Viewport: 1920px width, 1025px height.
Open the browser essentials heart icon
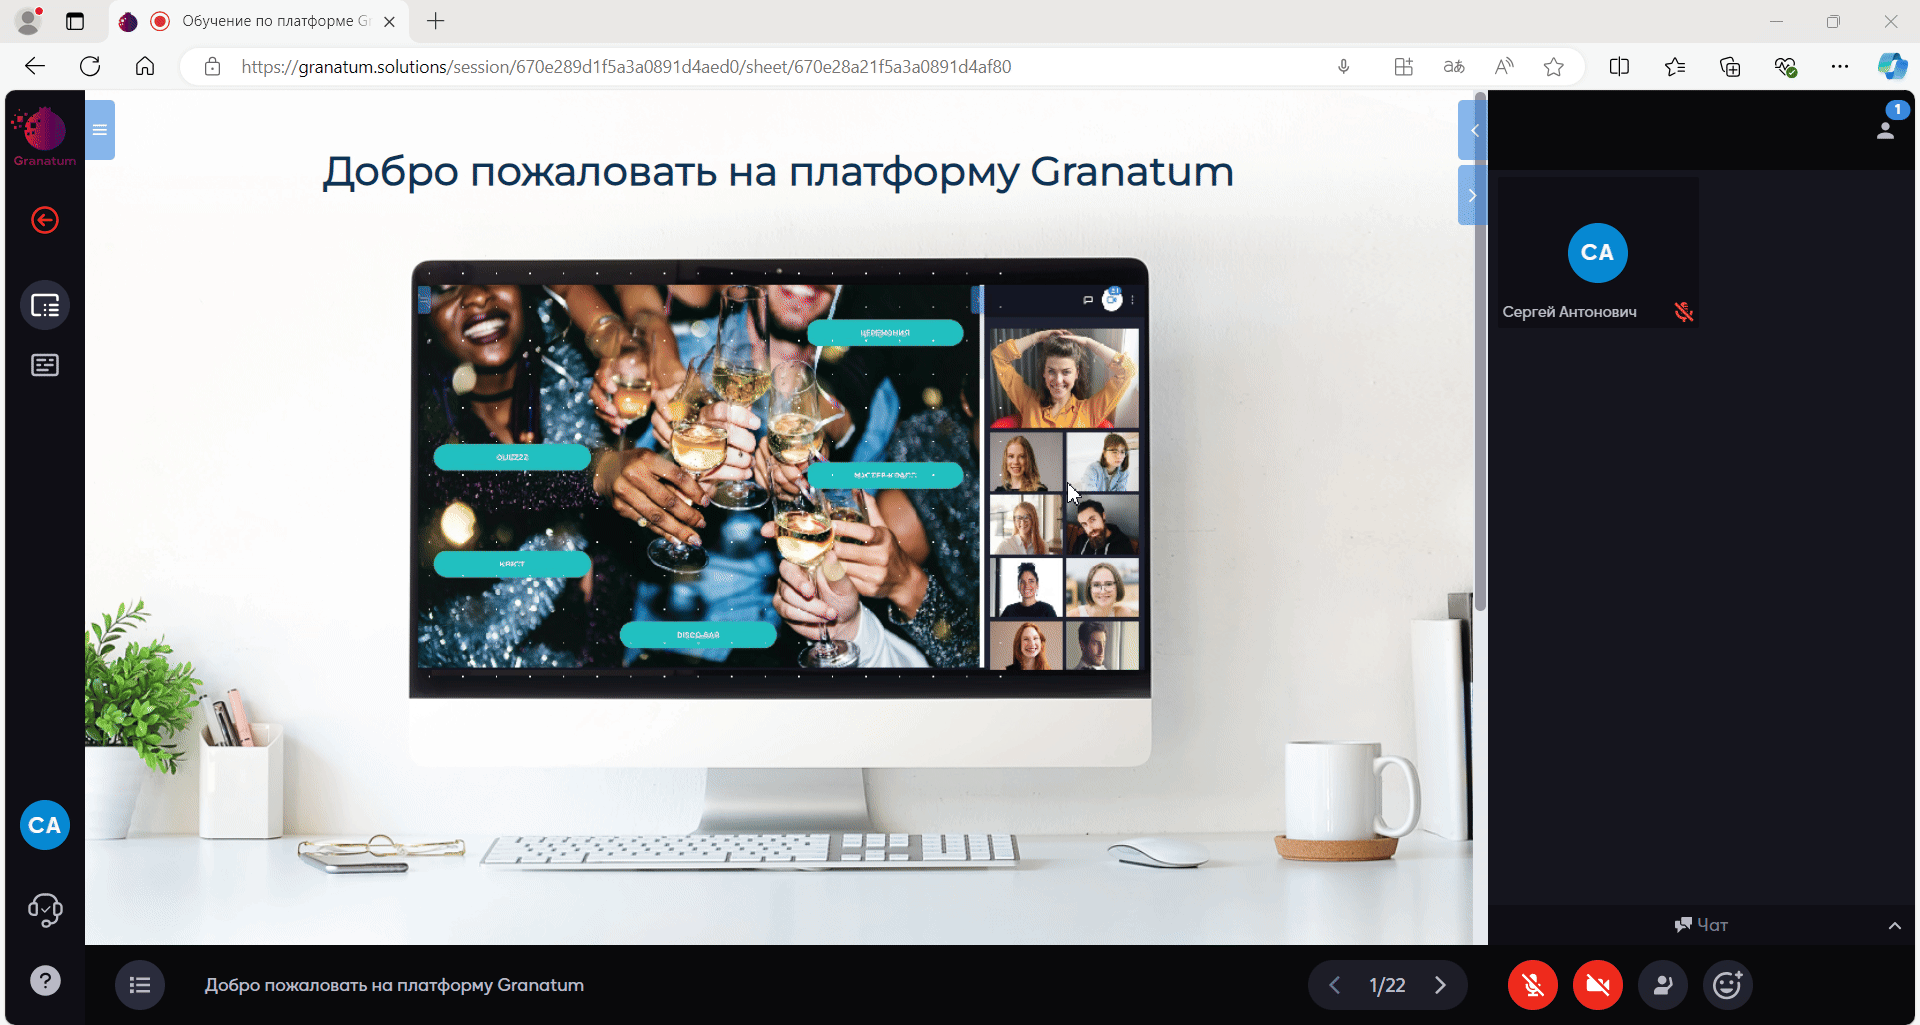tap(1785, 67)
